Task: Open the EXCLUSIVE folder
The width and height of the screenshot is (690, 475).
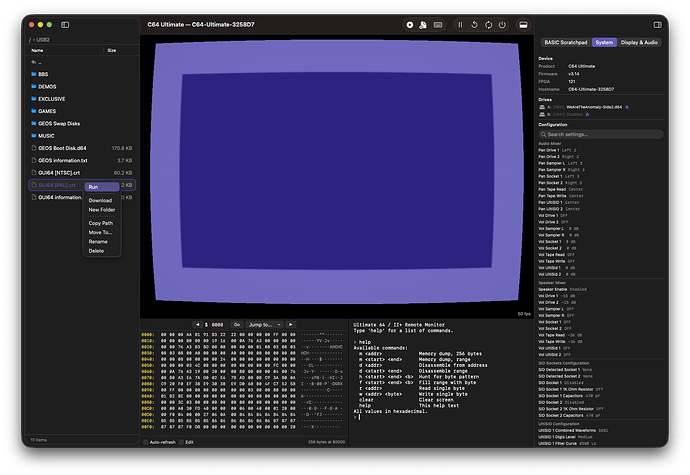Action: [x=82, y=99]
